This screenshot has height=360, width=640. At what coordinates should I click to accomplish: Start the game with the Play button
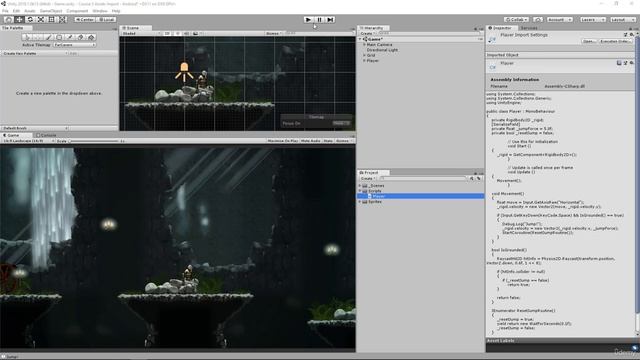pos(309,20)
